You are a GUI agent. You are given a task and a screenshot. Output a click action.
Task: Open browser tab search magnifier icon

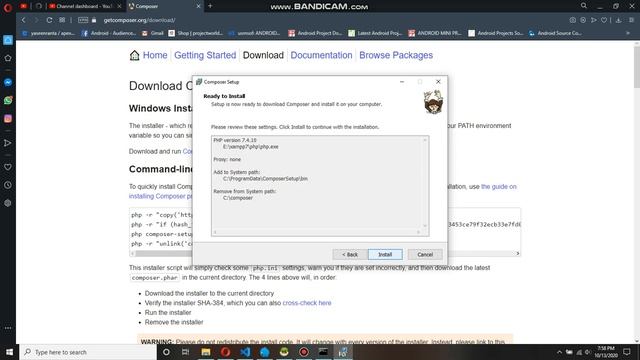(x=584, y=6)
